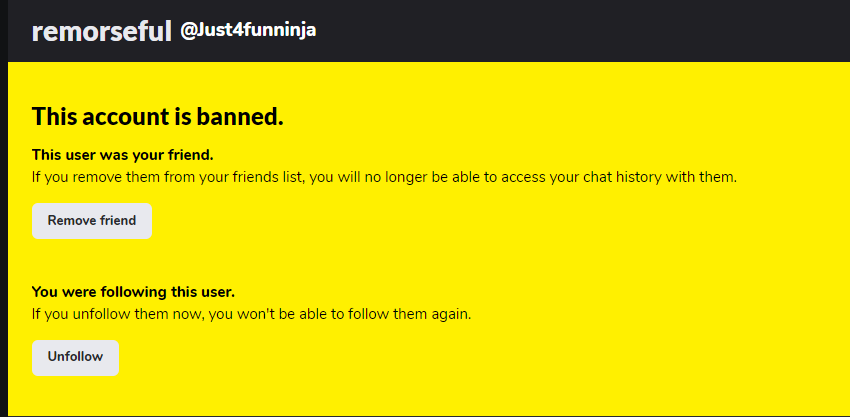Click the word 'following' in bold notice

point(136,292)
